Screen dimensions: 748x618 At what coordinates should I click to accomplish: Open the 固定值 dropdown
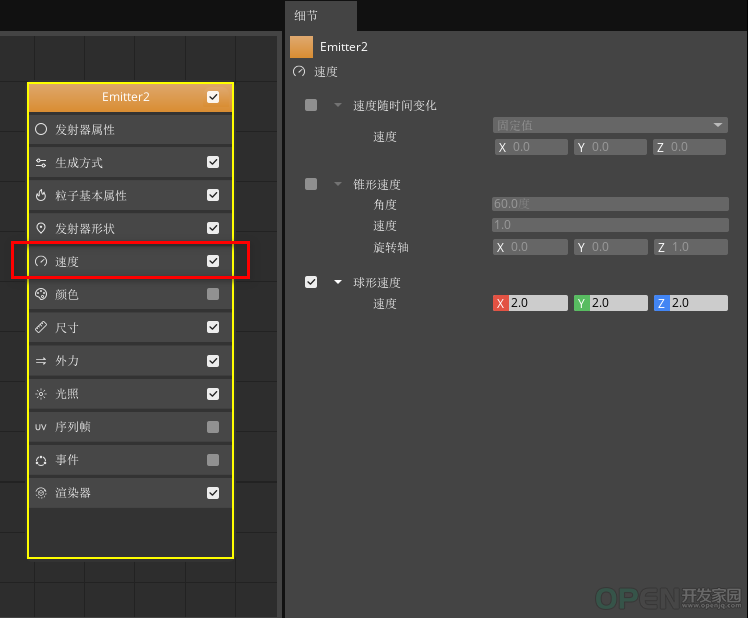coord(610,125)
